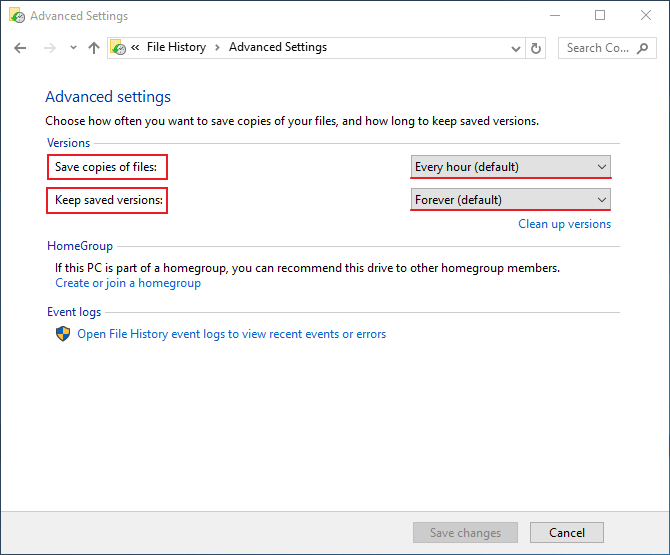Click the shield icon beside event logs

pos(63,334)
